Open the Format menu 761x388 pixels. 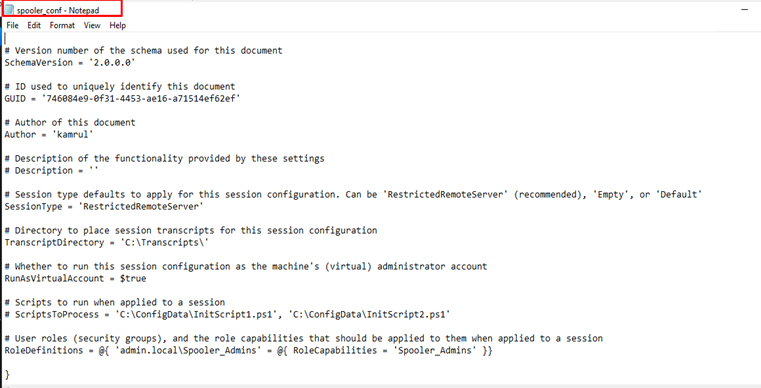pyautogui.click(x=62, y=25)
